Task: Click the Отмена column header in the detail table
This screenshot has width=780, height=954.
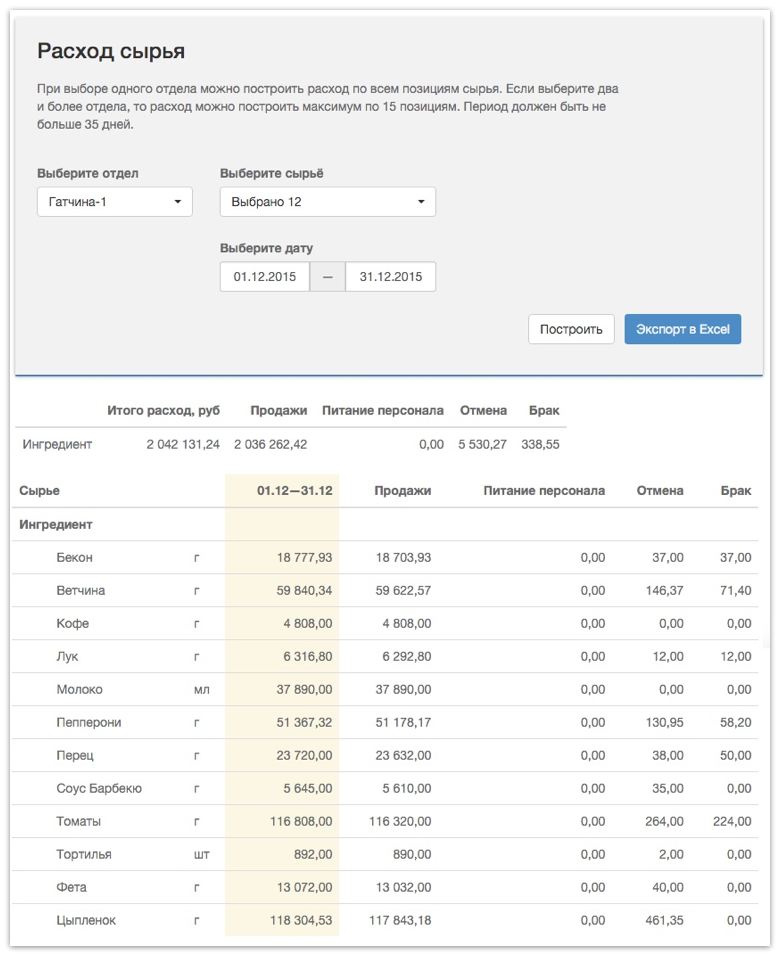Action: [660, 490]
